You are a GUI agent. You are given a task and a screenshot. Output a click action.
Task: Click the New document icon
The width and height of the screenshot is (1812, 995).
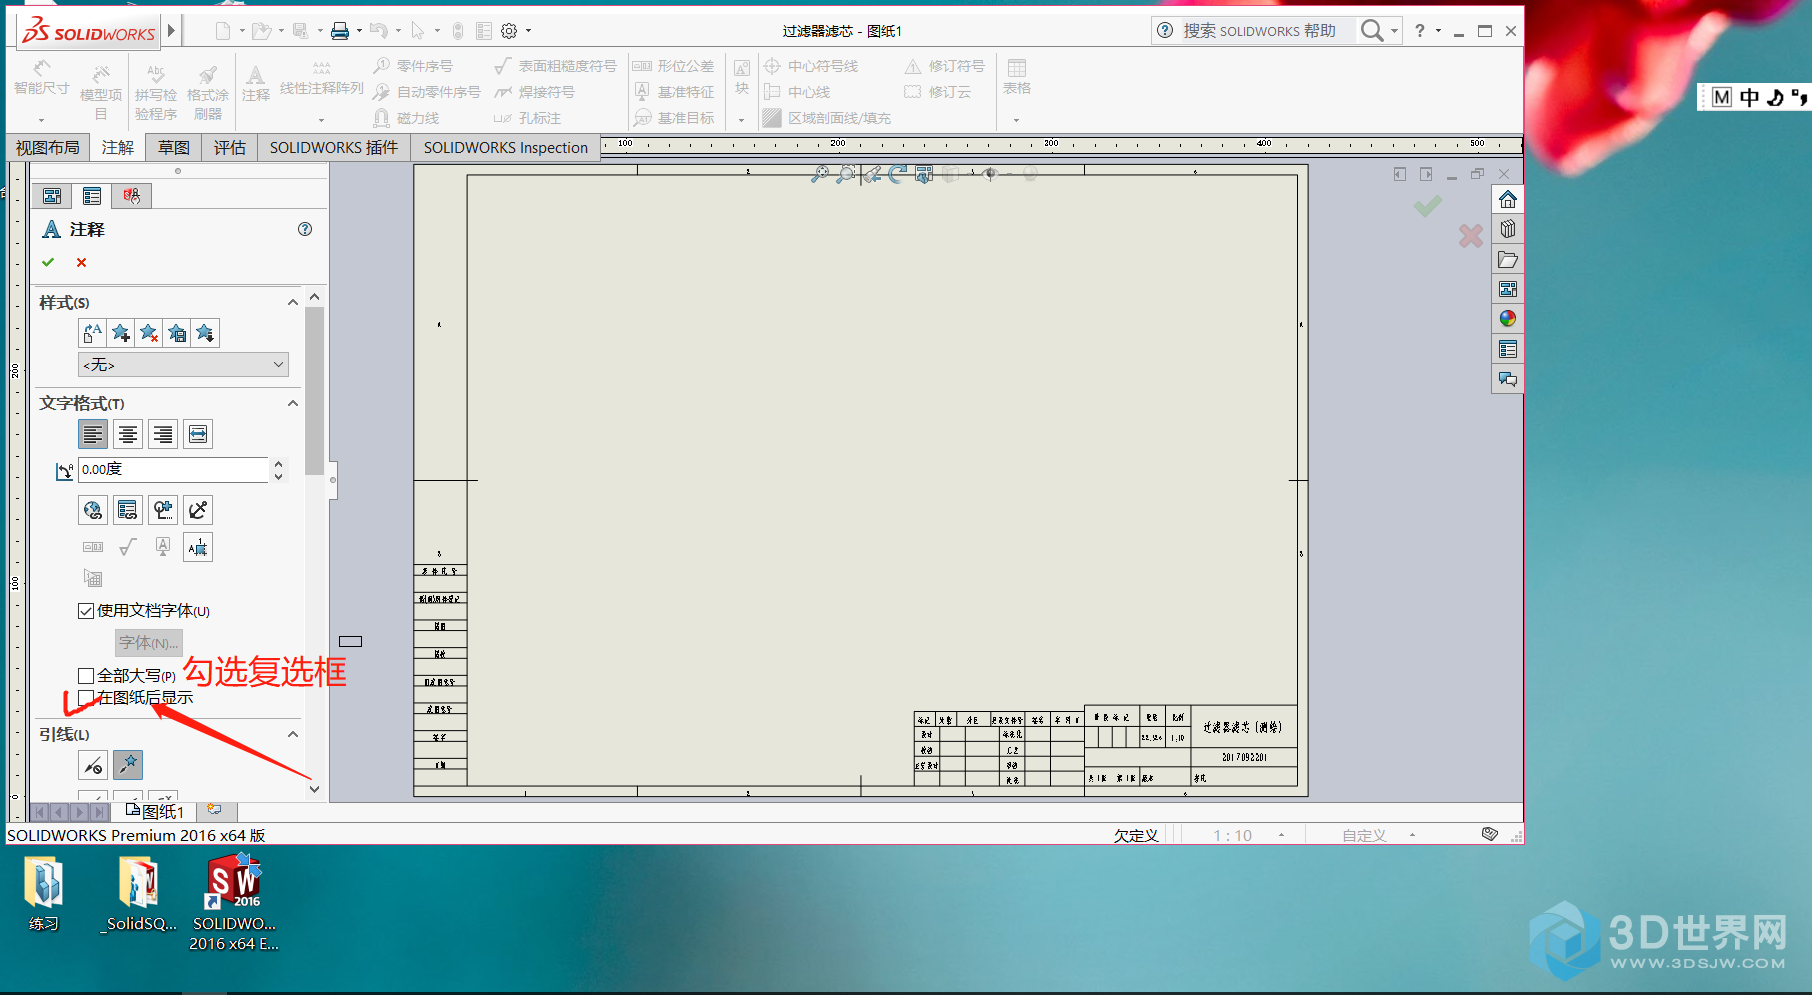(x=223, y=31)
